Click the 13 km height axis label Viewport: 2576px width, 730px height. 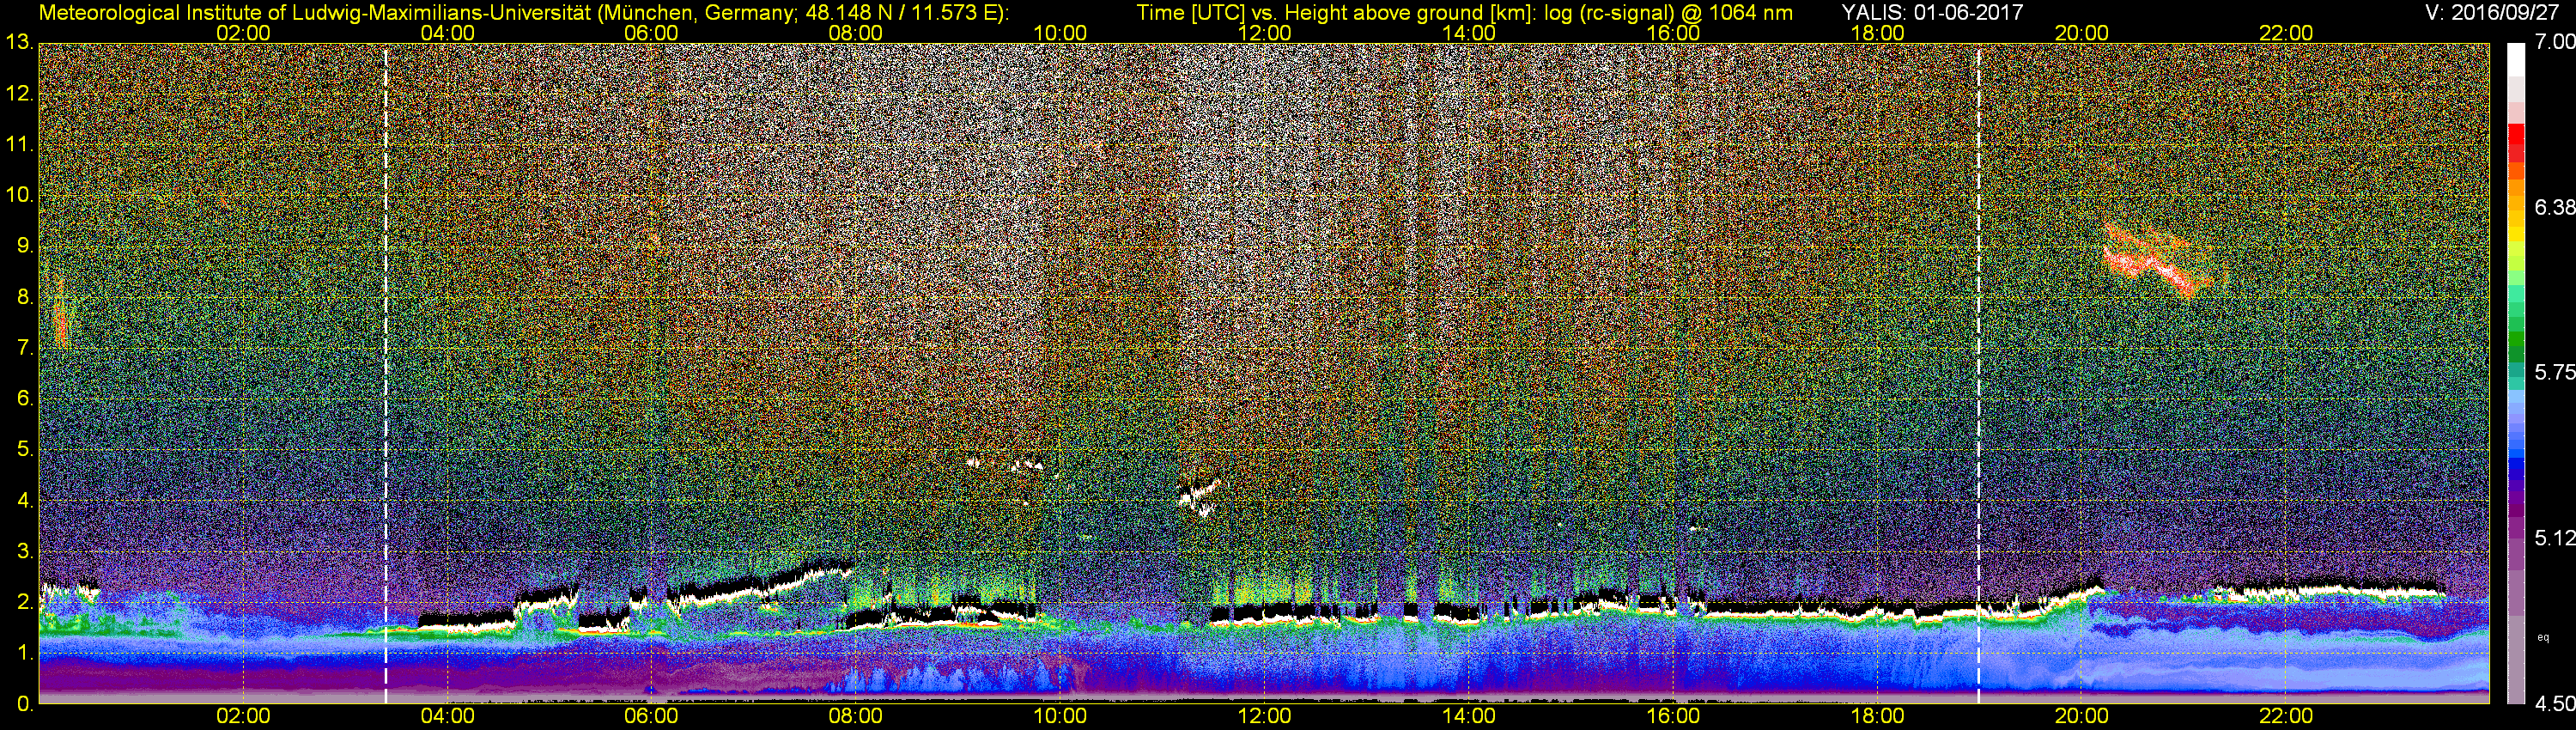tap(18, 42)
